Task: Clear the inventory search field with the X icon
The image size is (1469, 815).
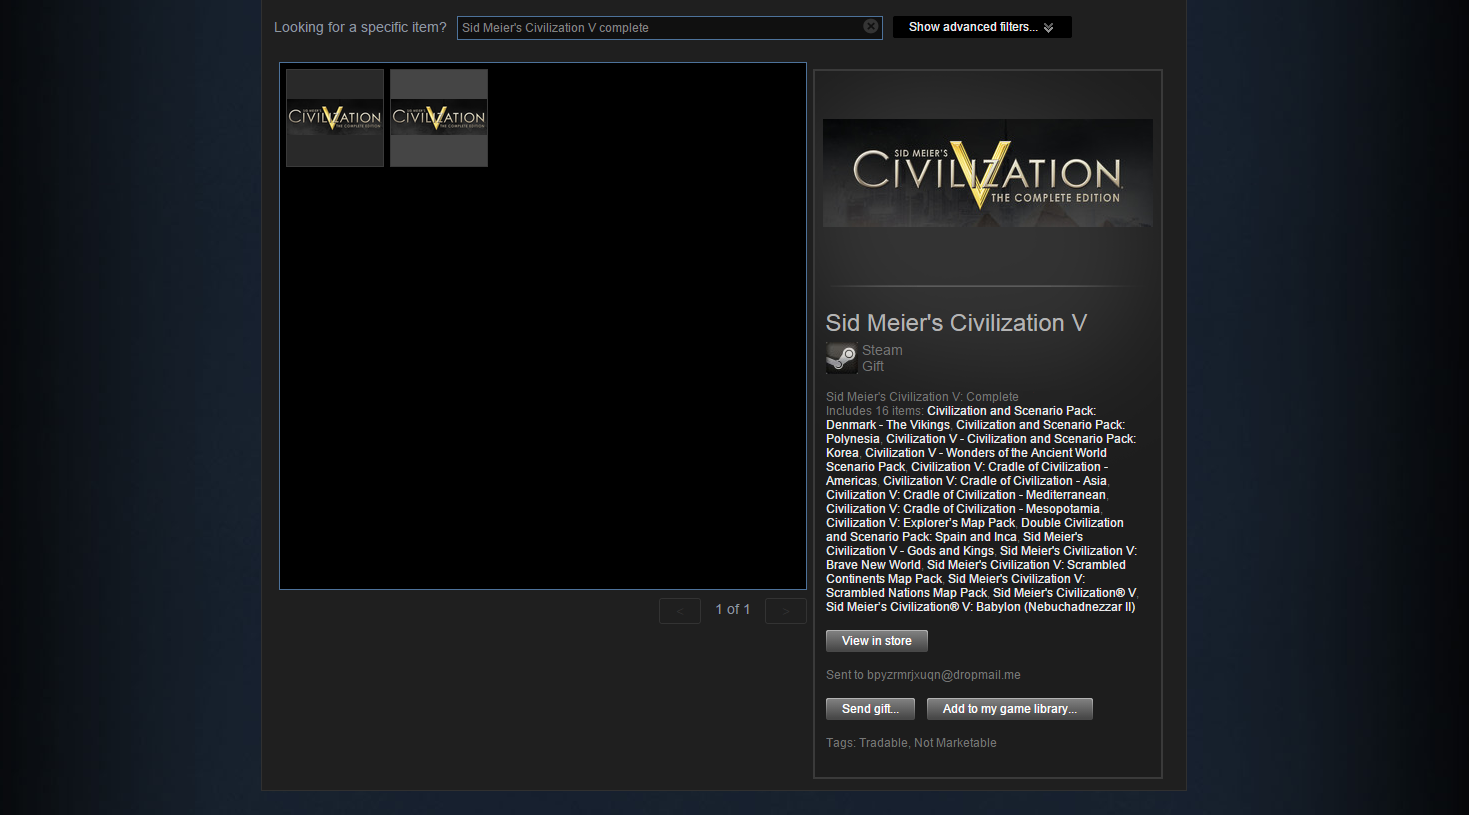Action: 871,27
